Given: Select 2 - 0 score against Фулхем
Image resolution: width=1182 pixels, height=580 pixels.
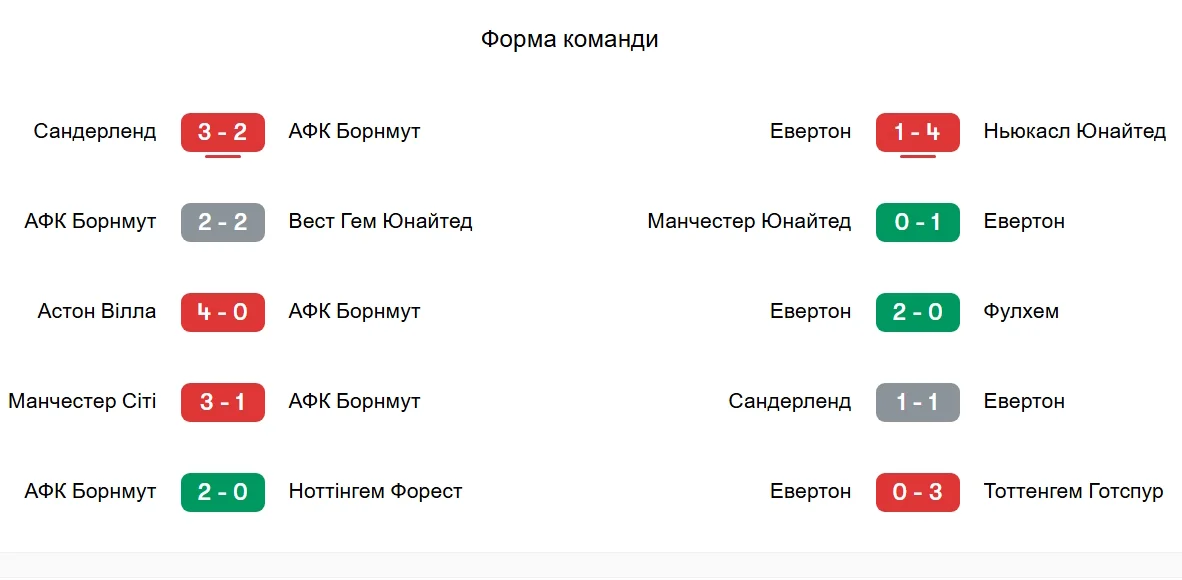Looking at the screenshot, I should coord(917,312).
